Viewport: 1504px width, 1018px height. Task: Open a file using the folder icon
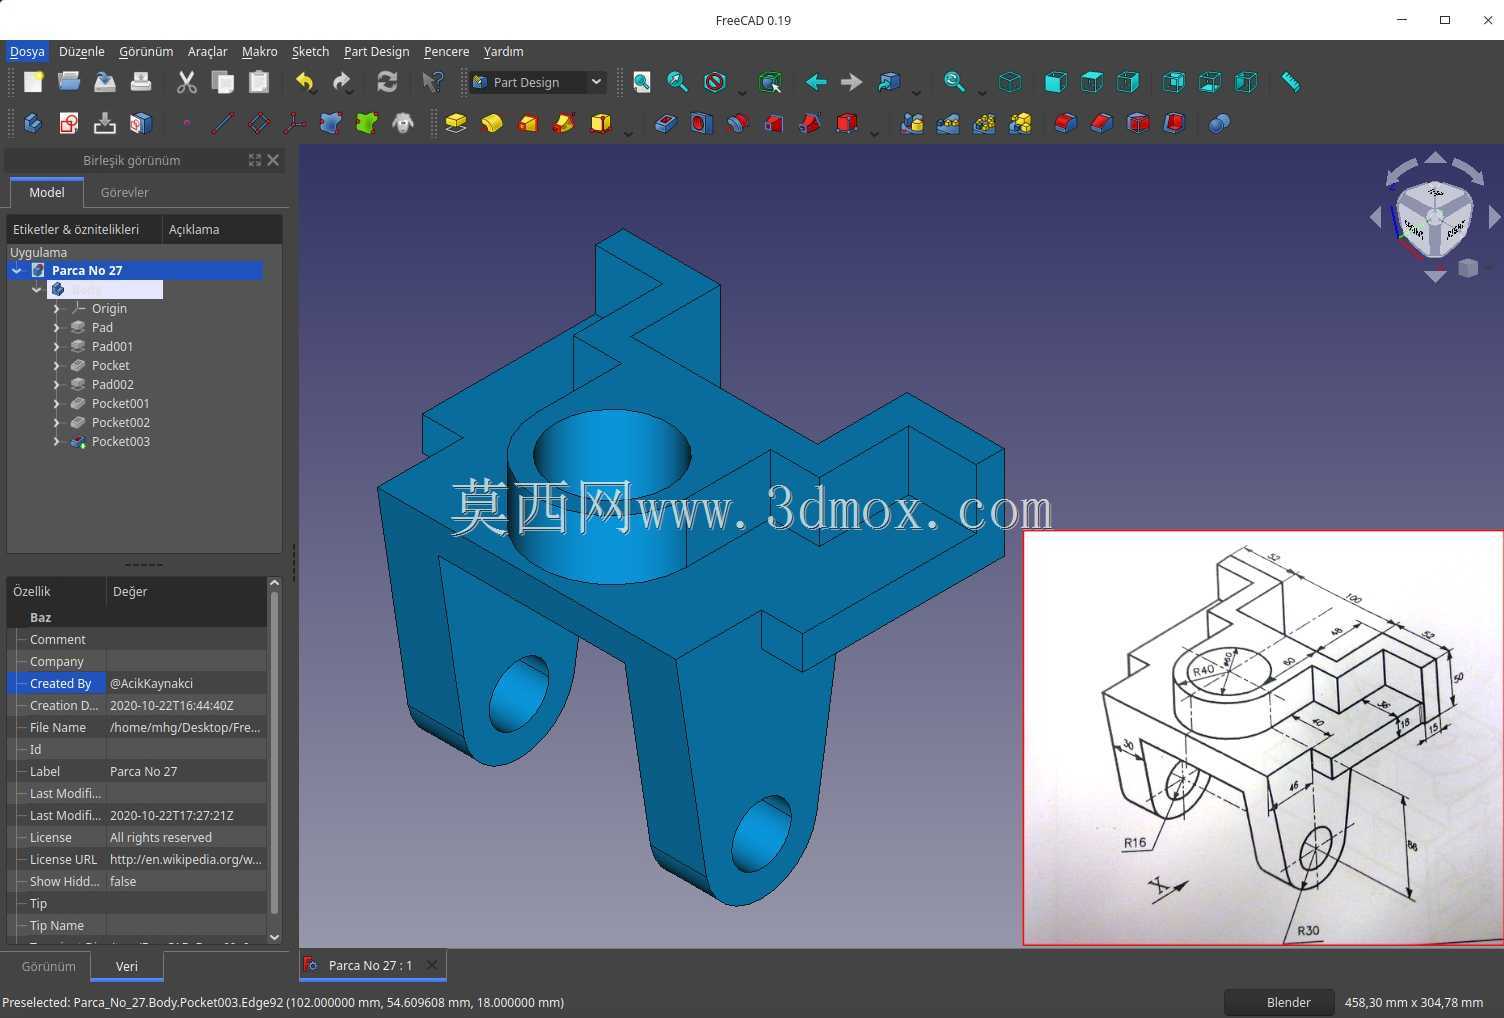69,82
